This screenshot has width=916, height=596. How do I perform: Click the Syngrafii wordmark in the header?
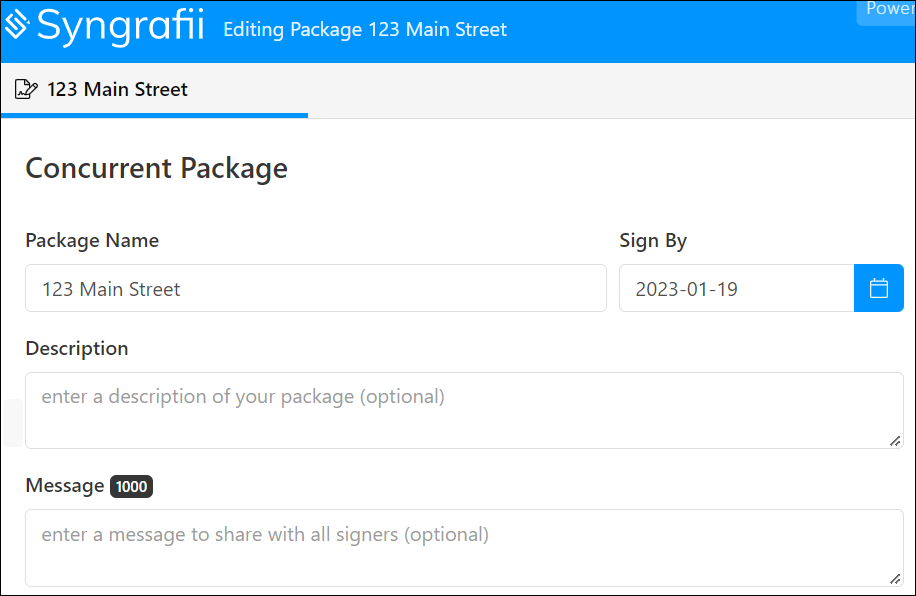coord(120,27)
